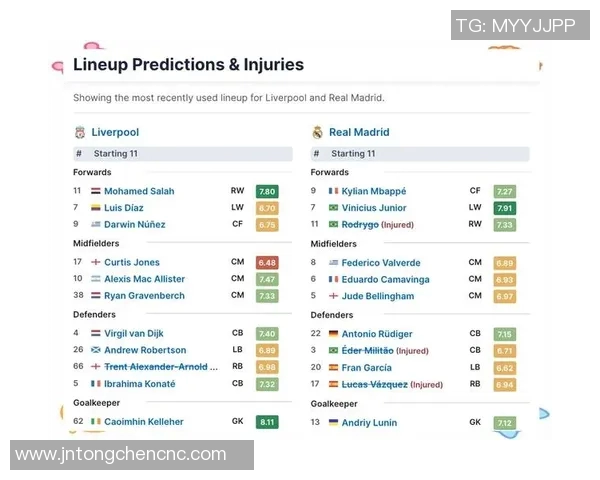Click the Colombia flag next to Luis Díaz
This screenshot has width=600, height=480.
pos(96,208)
